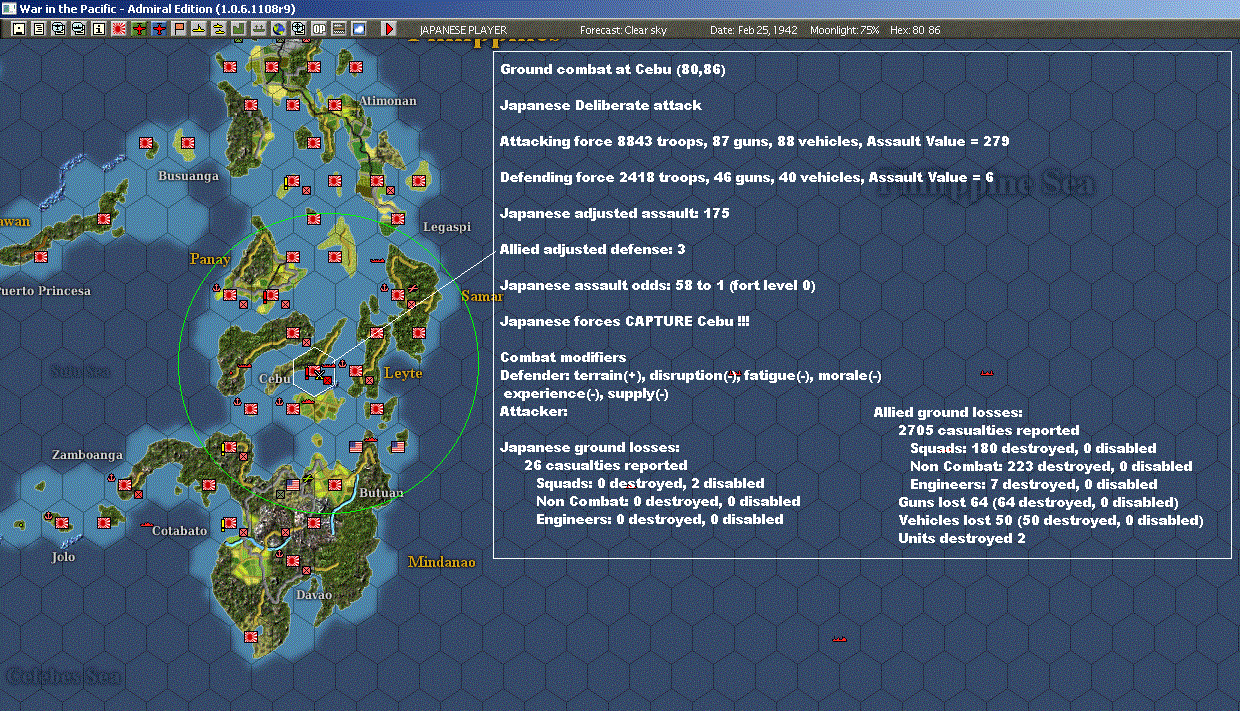1240x711 pixels.
Task: Click the Mindanao island label
Action: [442, 562]
